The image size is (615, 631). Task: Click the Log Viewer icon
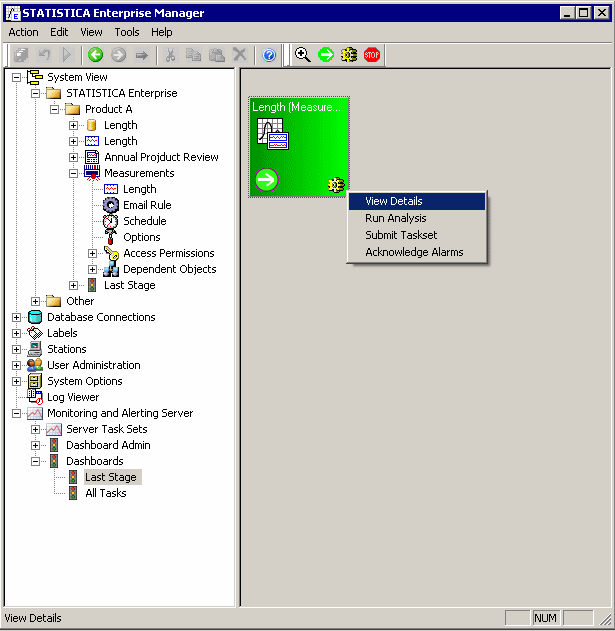(35, 397)
